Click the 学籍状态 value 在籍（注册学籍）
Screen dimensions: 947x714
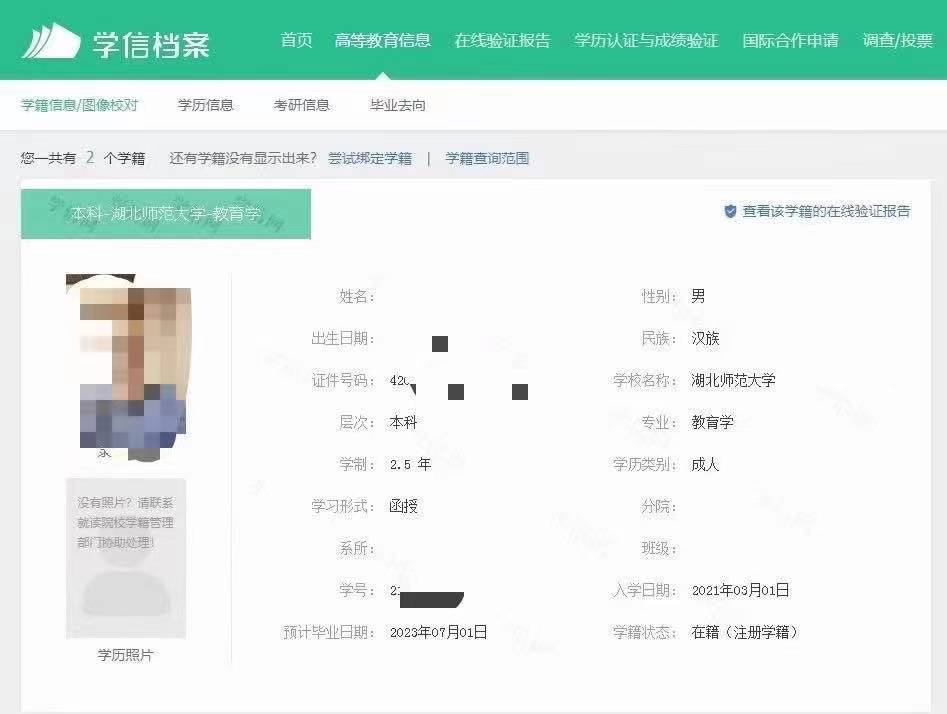tap(745, 632)
